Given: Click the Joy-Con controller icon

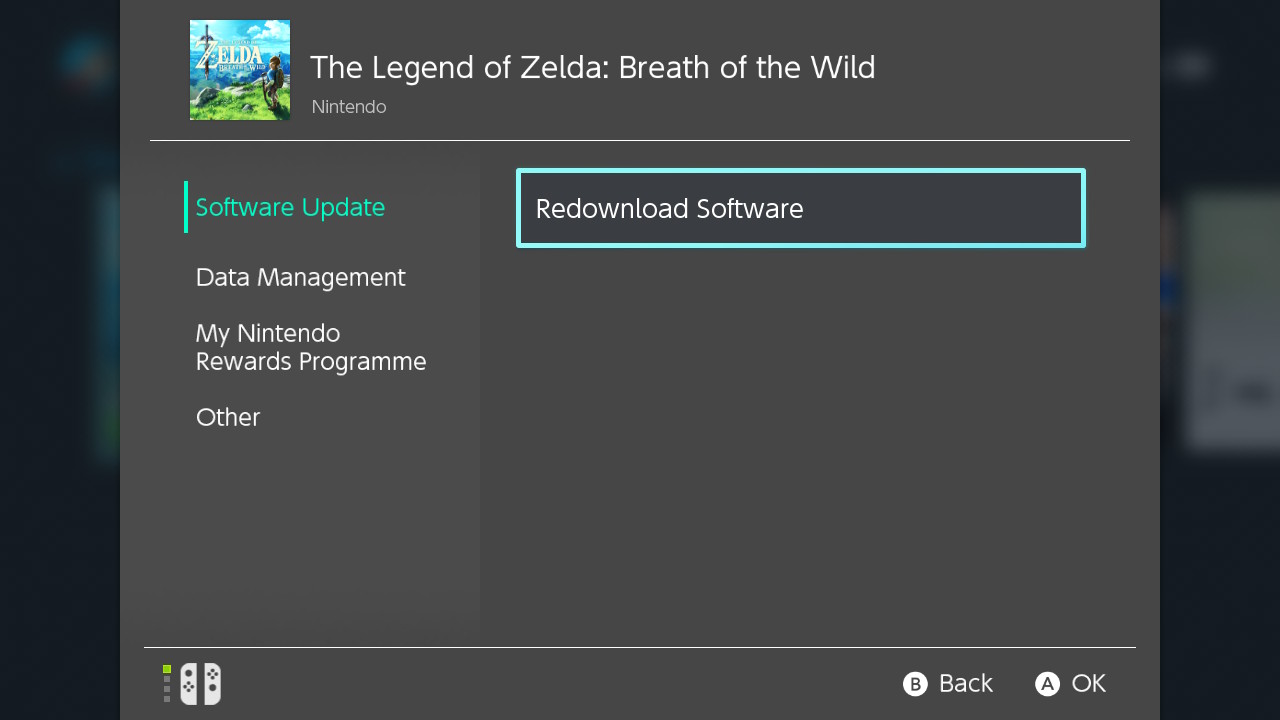Looking at the screenshot, I should [x=200, y=684].
